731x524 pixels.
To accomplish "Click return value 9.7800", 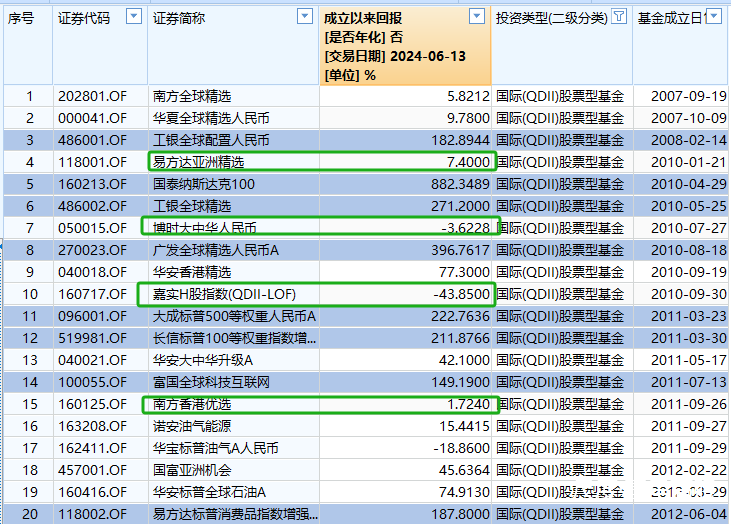I will pyautogui.click(x=468, y=118).
